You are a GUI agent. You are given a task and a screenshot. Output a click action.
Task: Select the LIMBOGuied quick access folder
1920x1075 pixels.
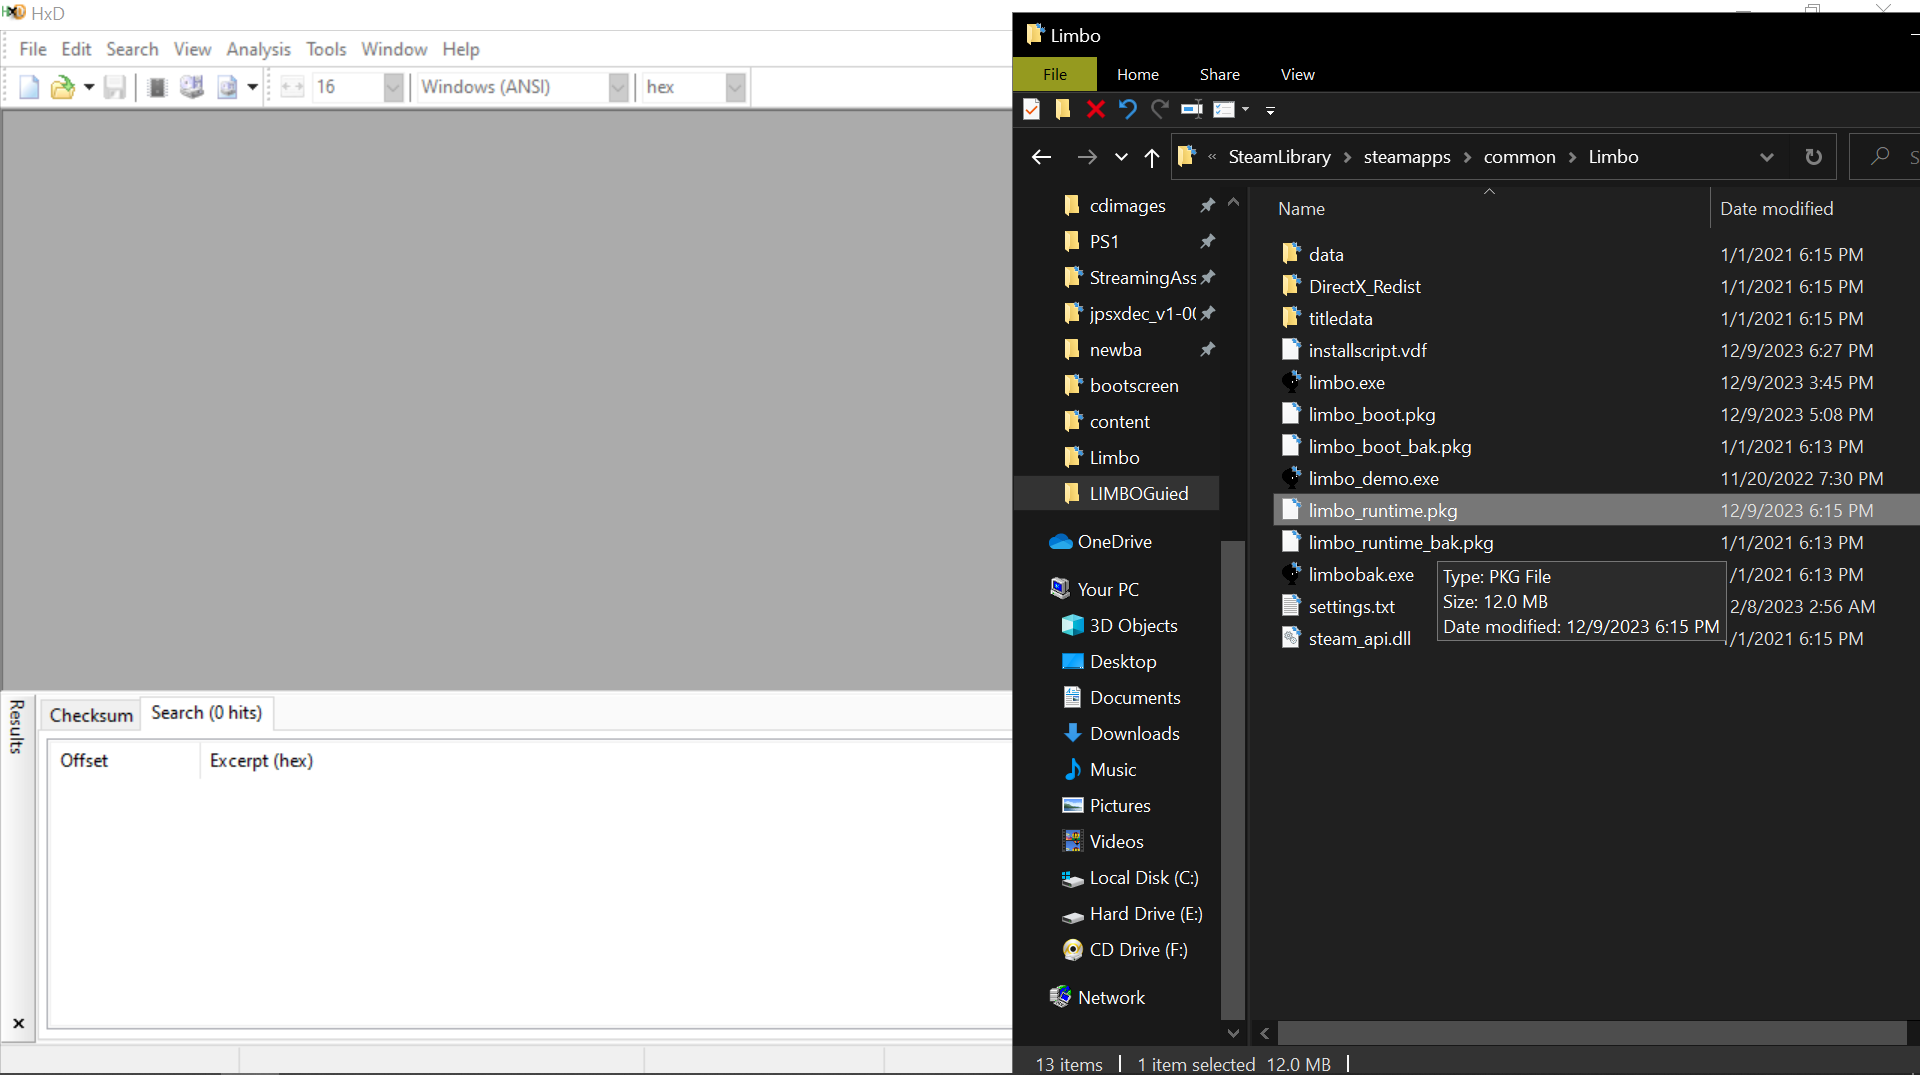[x=1138, y=494]
